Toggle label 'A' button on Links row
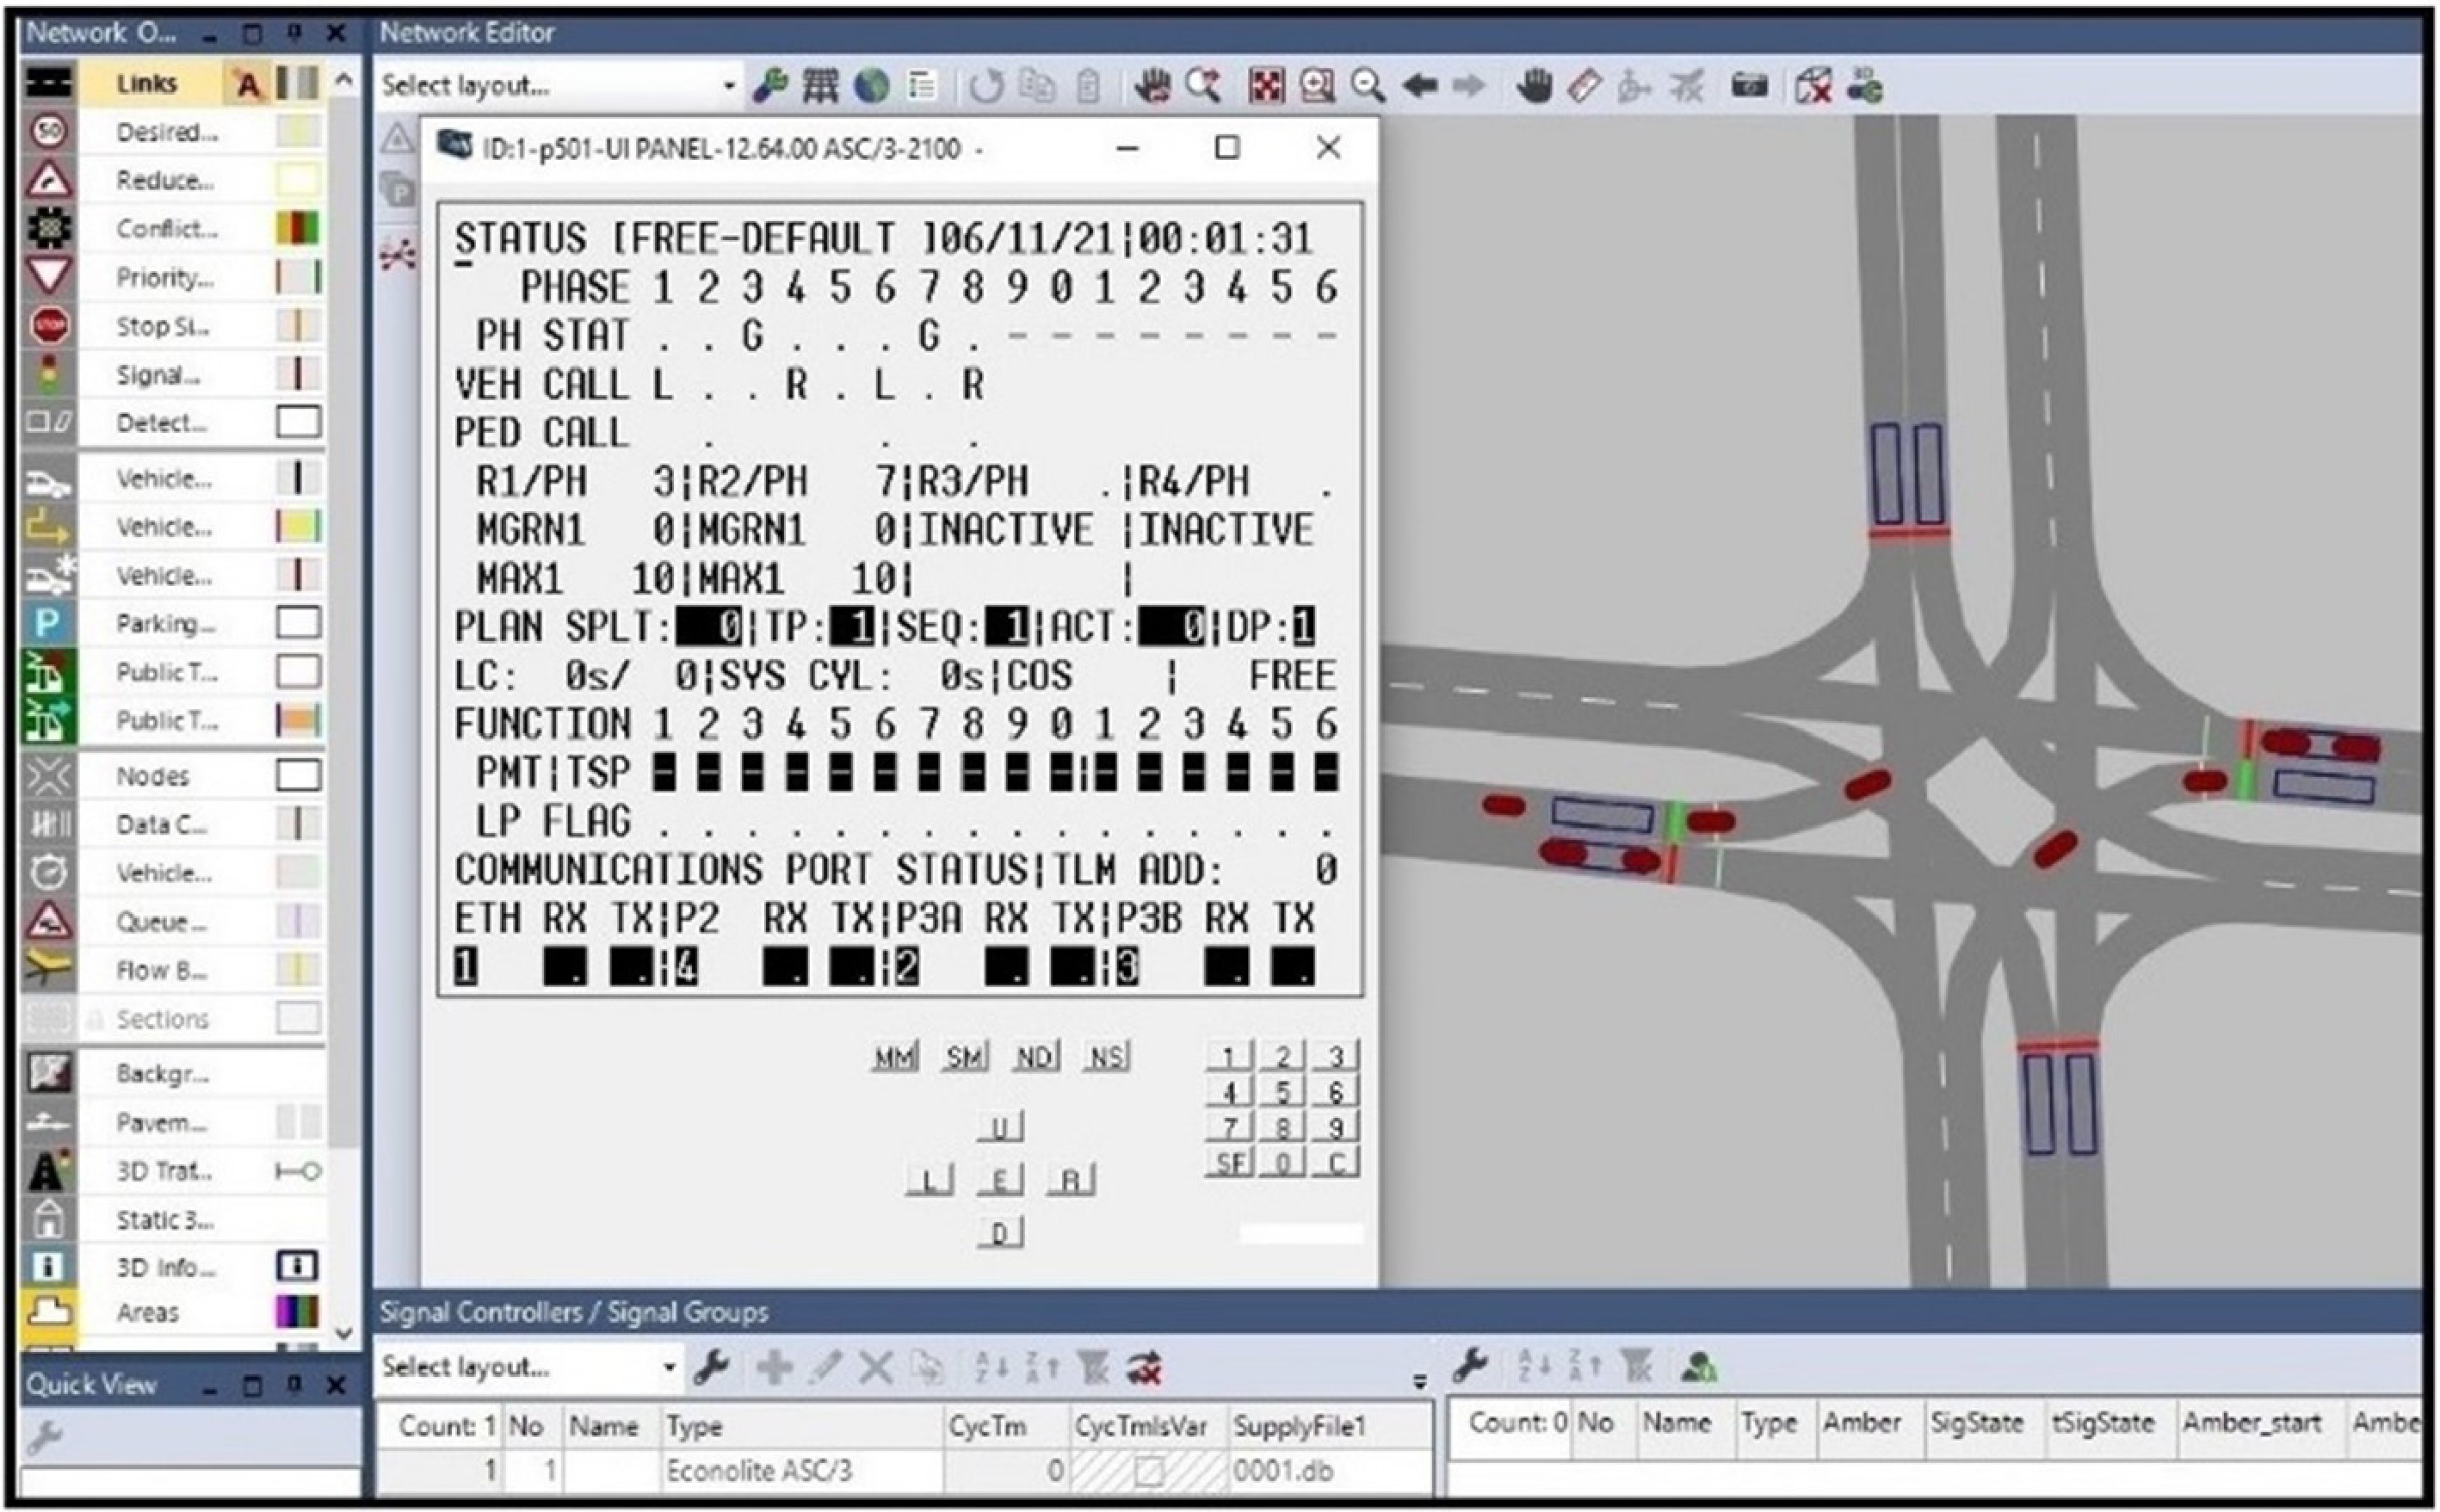2440x1512 pixels. pyautogui.click(x=247, y=84)
